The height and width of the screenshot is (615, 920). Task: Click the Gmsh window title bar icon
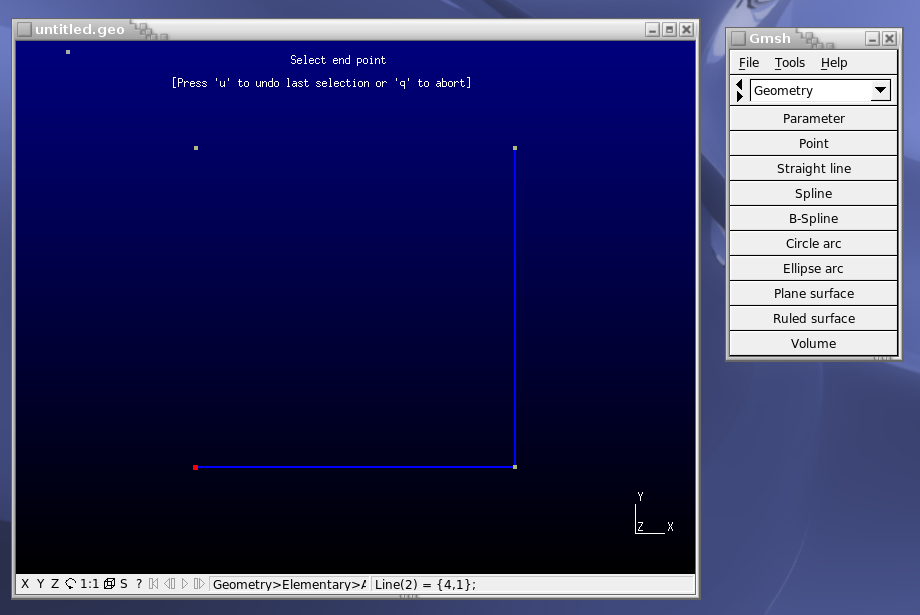point(738,39)
